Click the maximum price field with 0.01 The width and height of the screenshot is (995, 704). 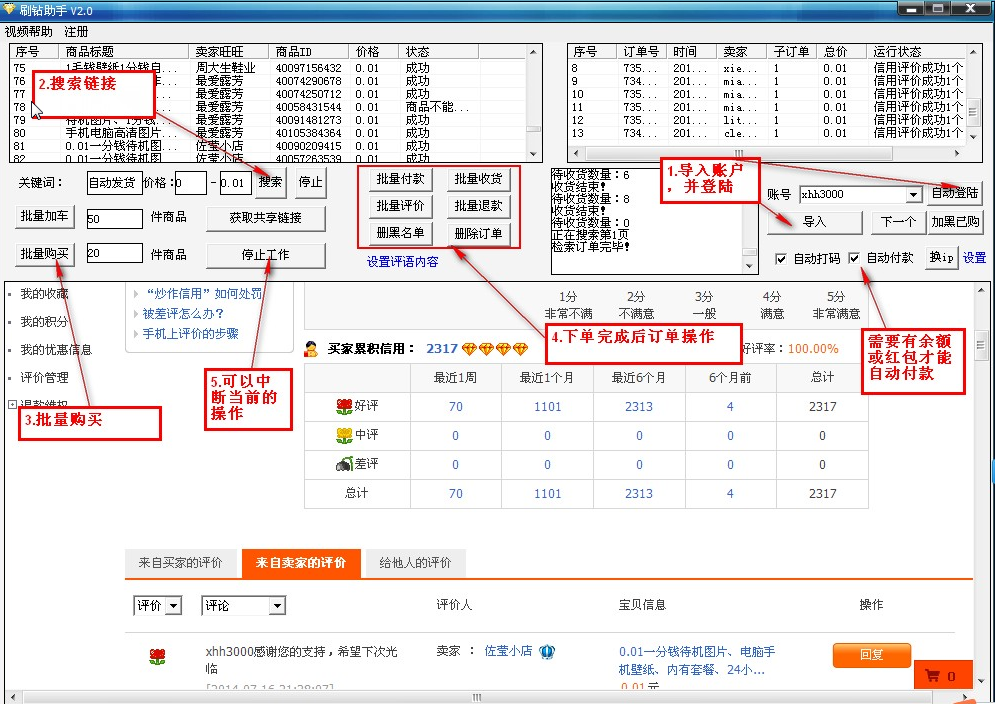coord(235,183)
